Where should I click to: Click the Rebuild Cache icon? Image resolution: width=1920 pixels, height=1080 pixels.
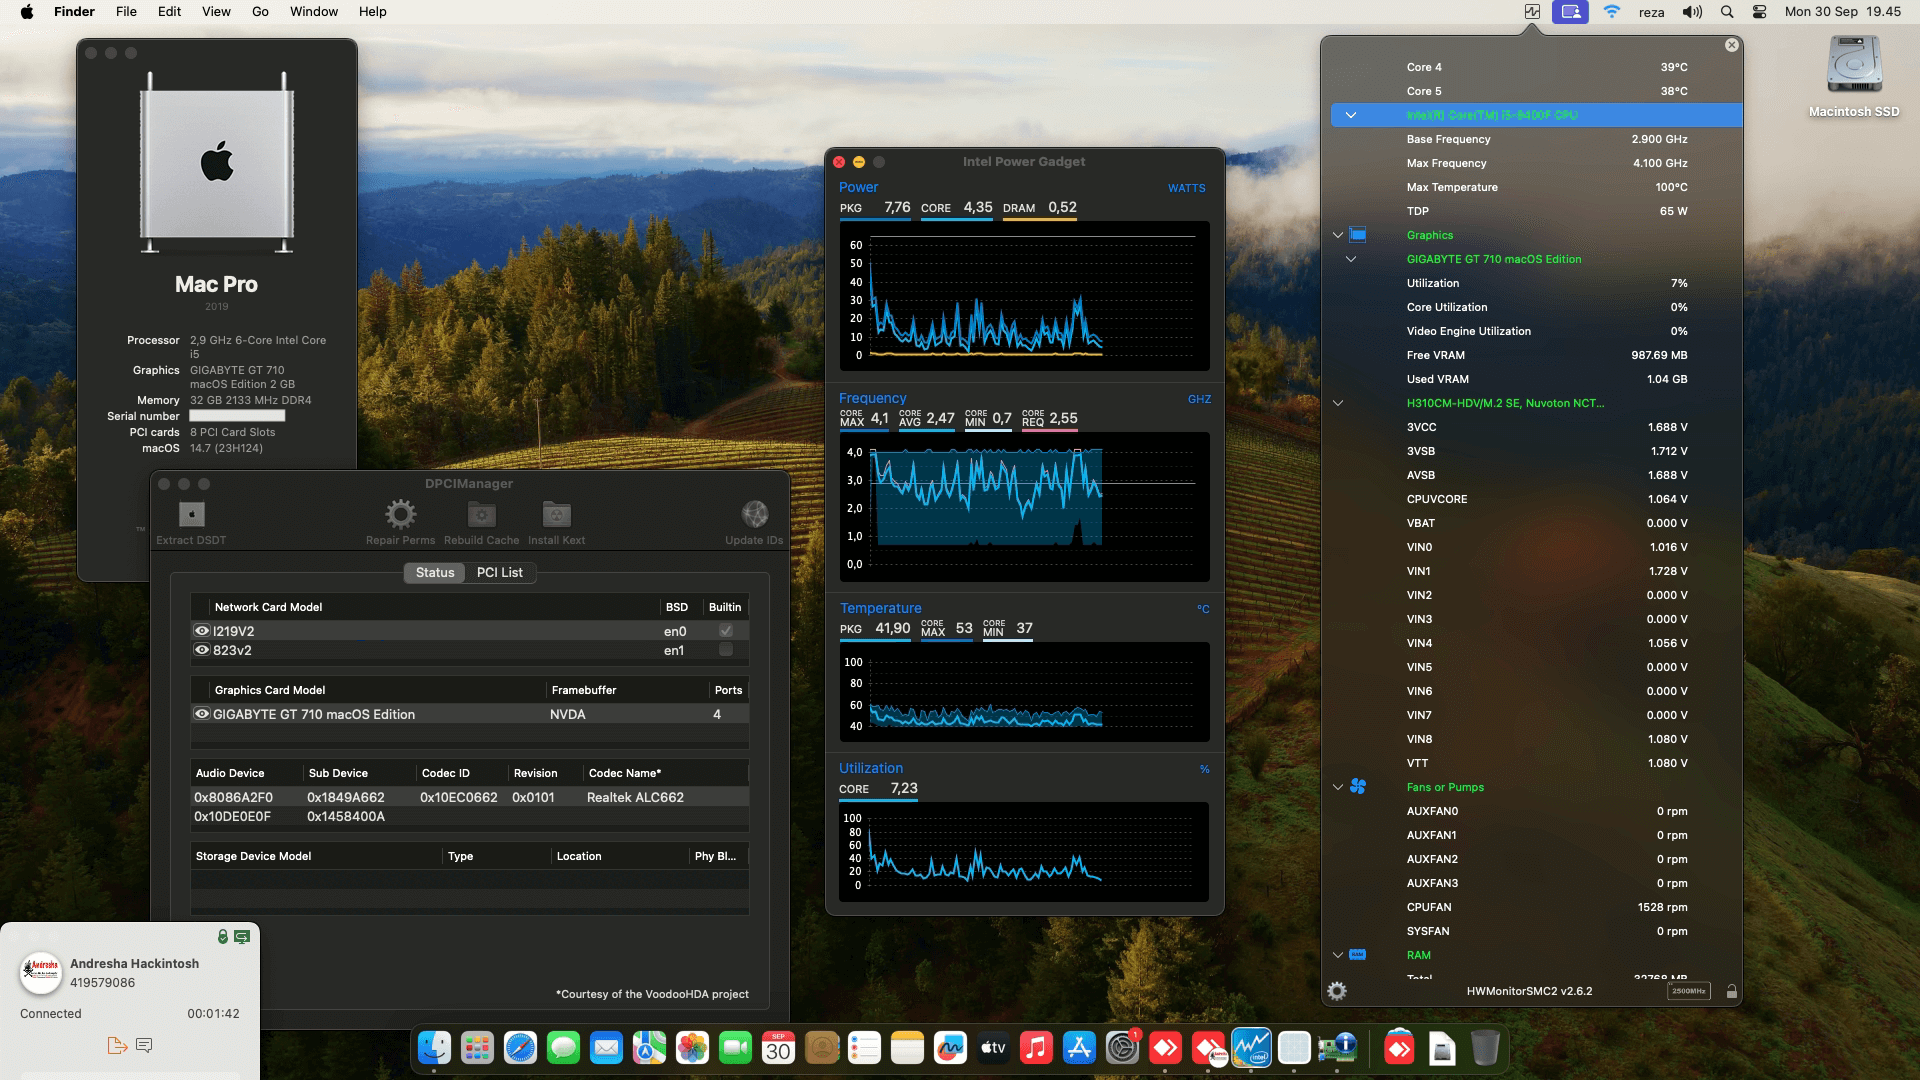click(x=480, y=514)
